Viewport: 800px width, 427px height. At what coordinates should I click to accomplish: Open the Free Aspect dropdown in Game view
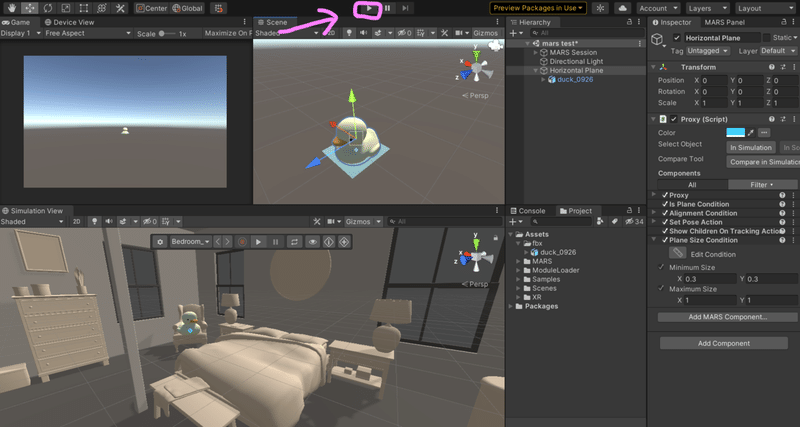tap(87, 33)
